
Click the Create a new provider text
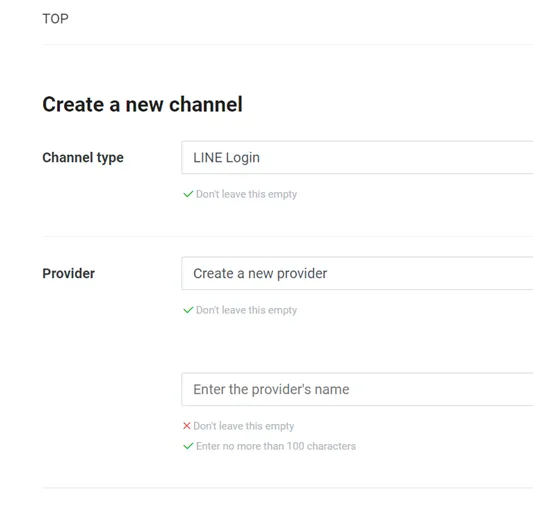click(x=260, y=273)
